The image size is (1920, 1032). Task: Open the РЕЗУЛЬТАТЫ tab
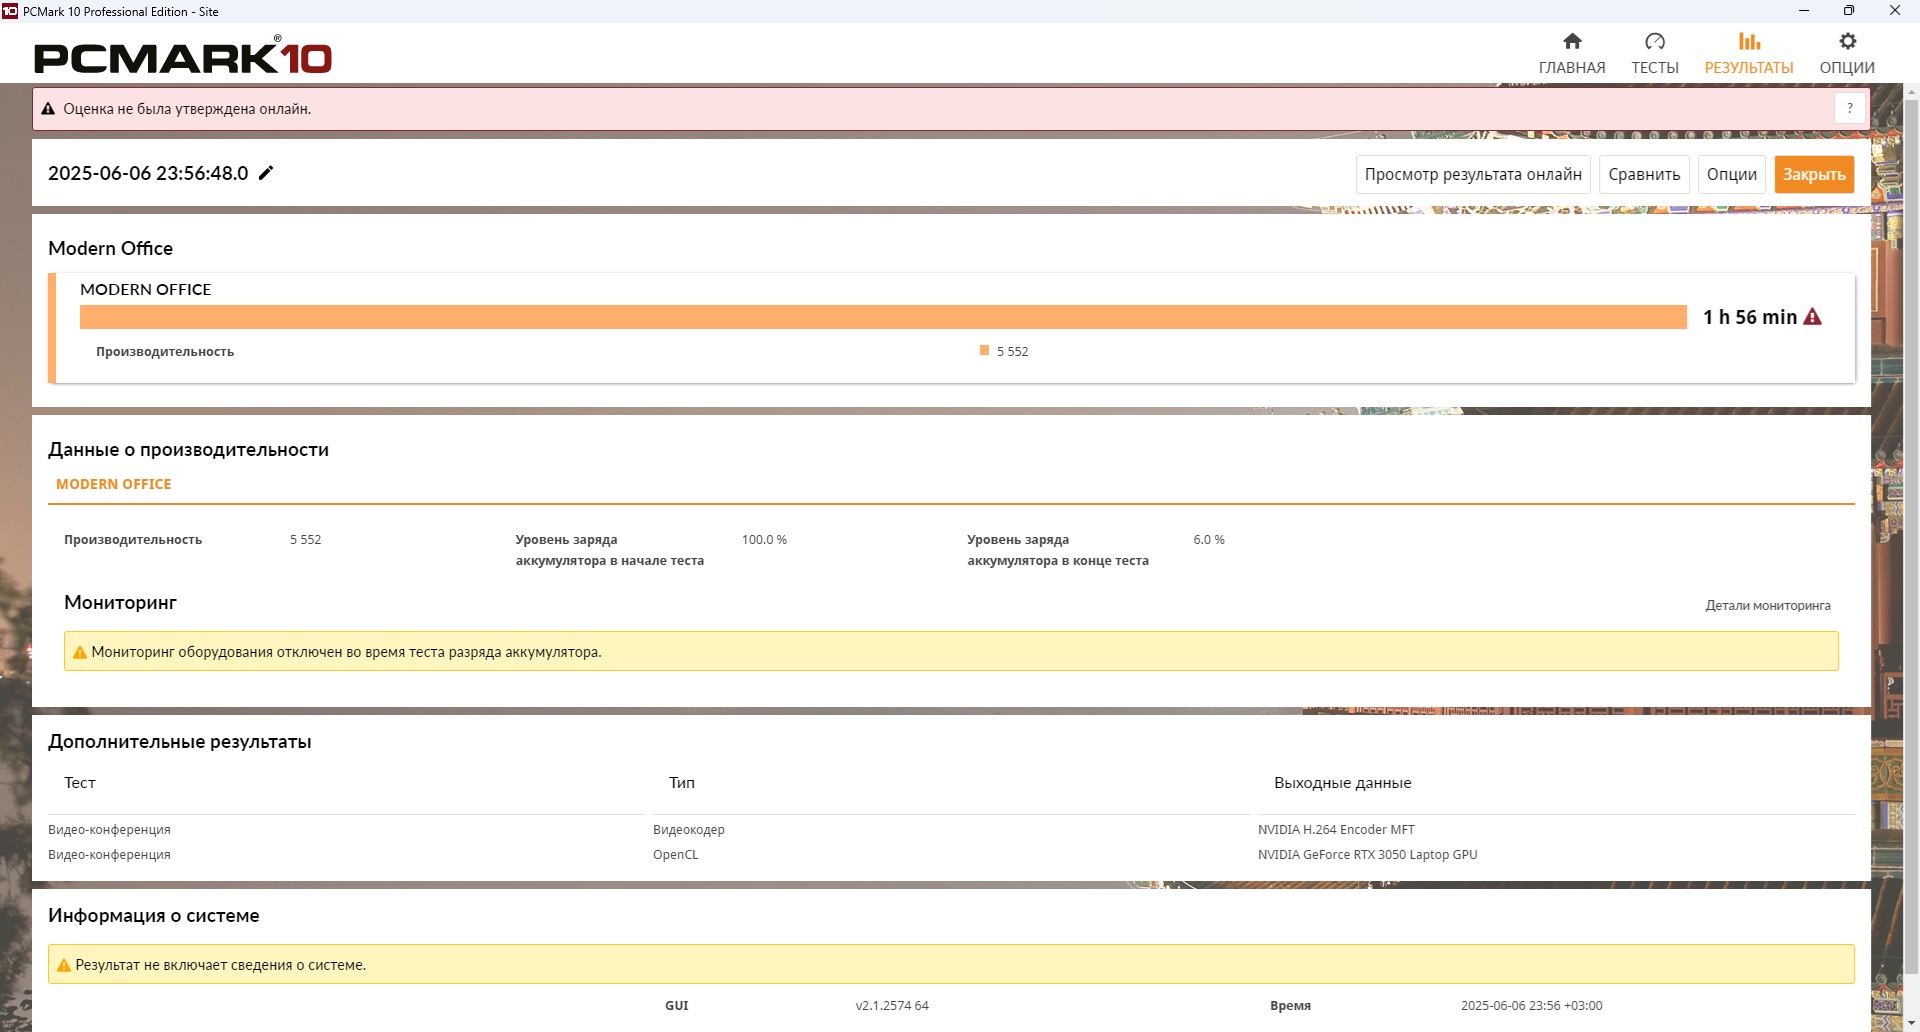[x=1748, y=53]
